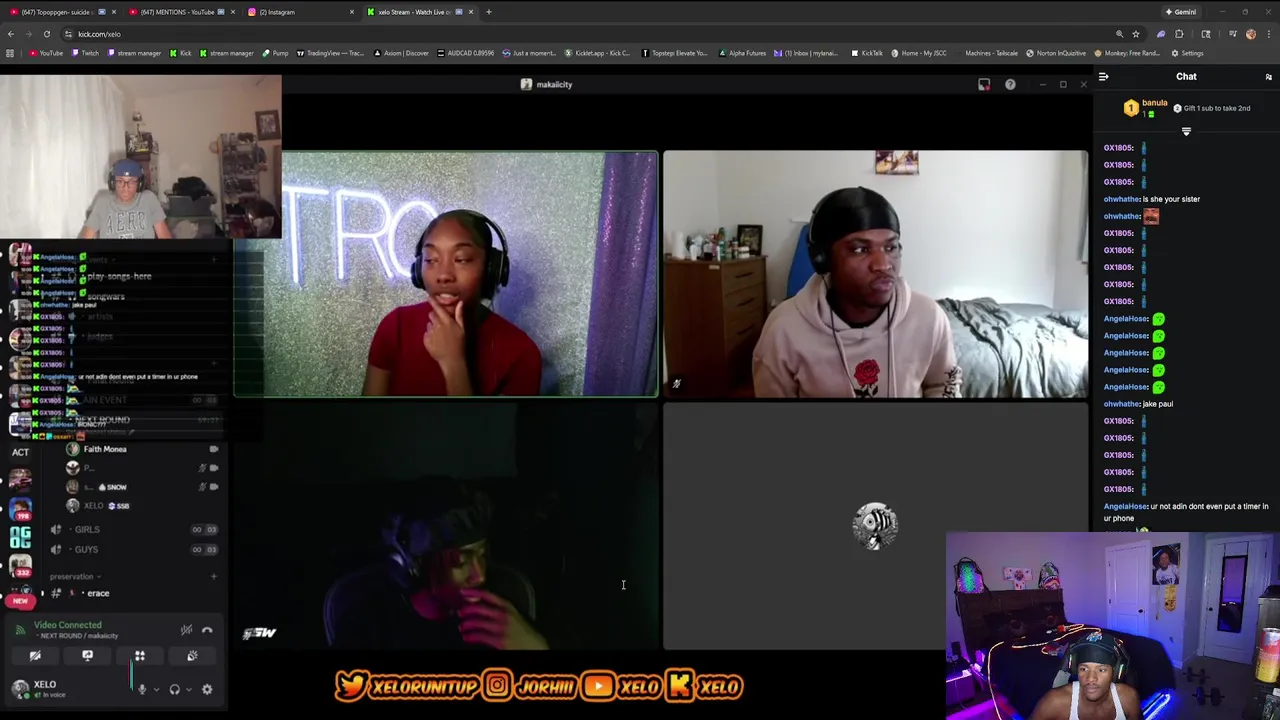Bookmark this page star icon

[x=1136, y=34]
